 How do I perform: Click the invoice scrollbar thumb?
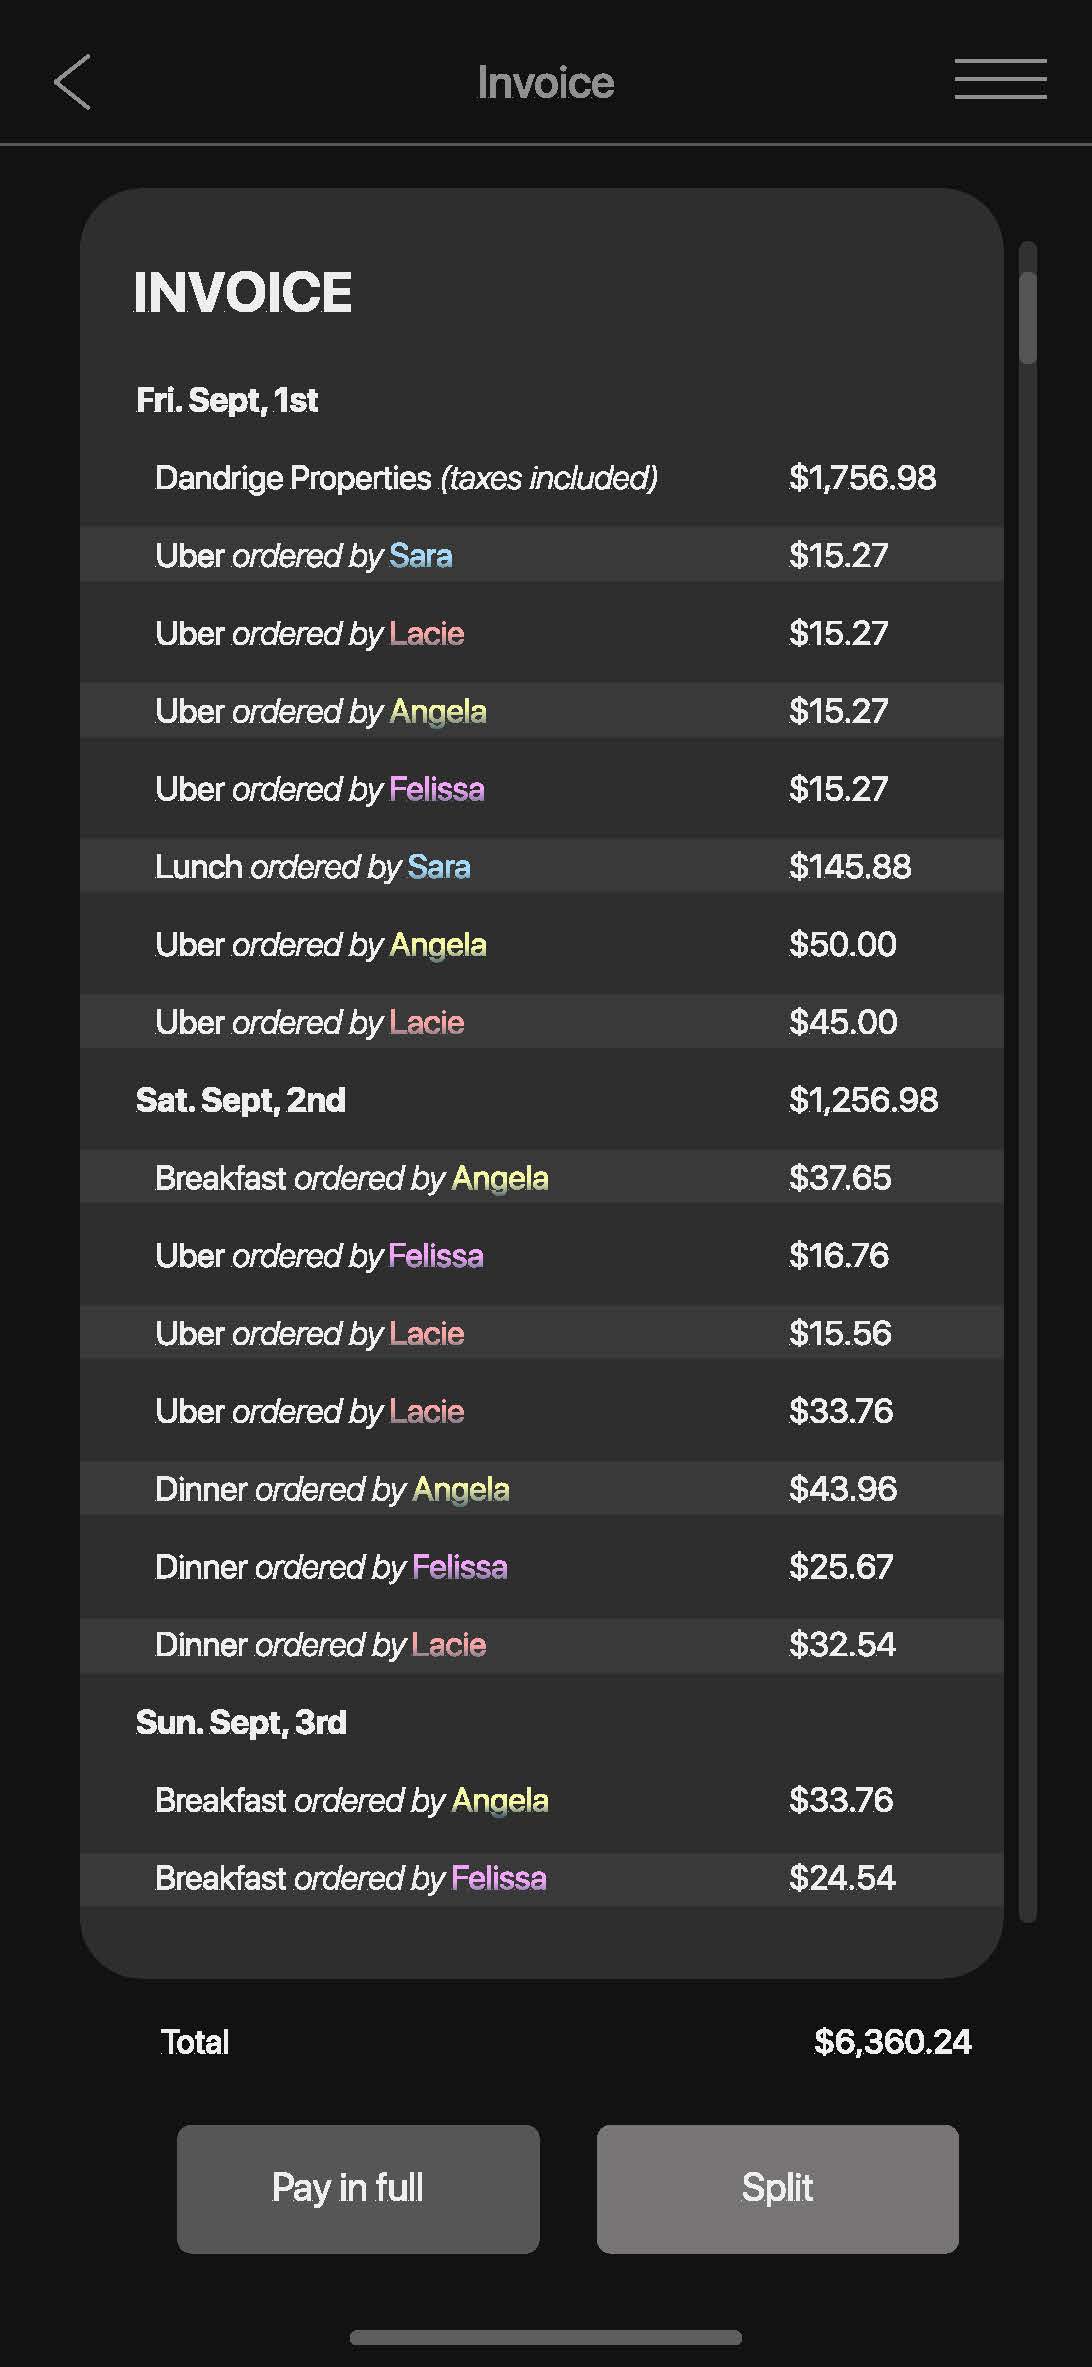(x=1028, y=317)
